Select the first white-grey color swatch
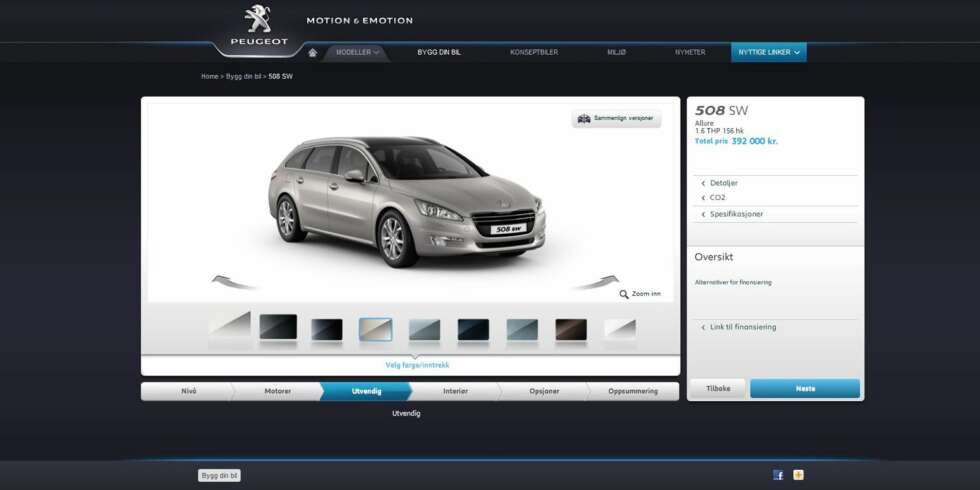This screenshot has width=980, height=490. click(230, 324)
